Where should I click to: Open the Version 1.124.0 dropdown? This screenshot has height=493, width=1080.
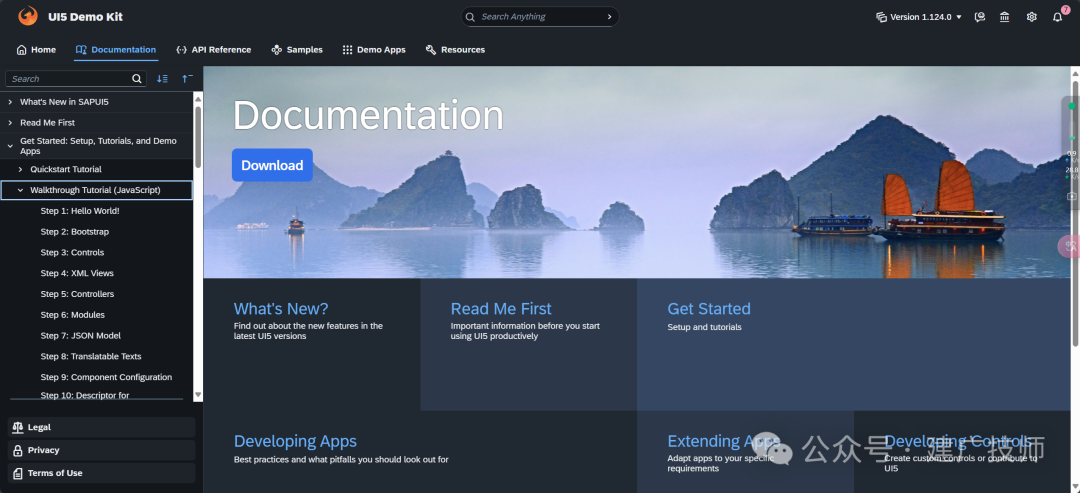click(919, 17)
